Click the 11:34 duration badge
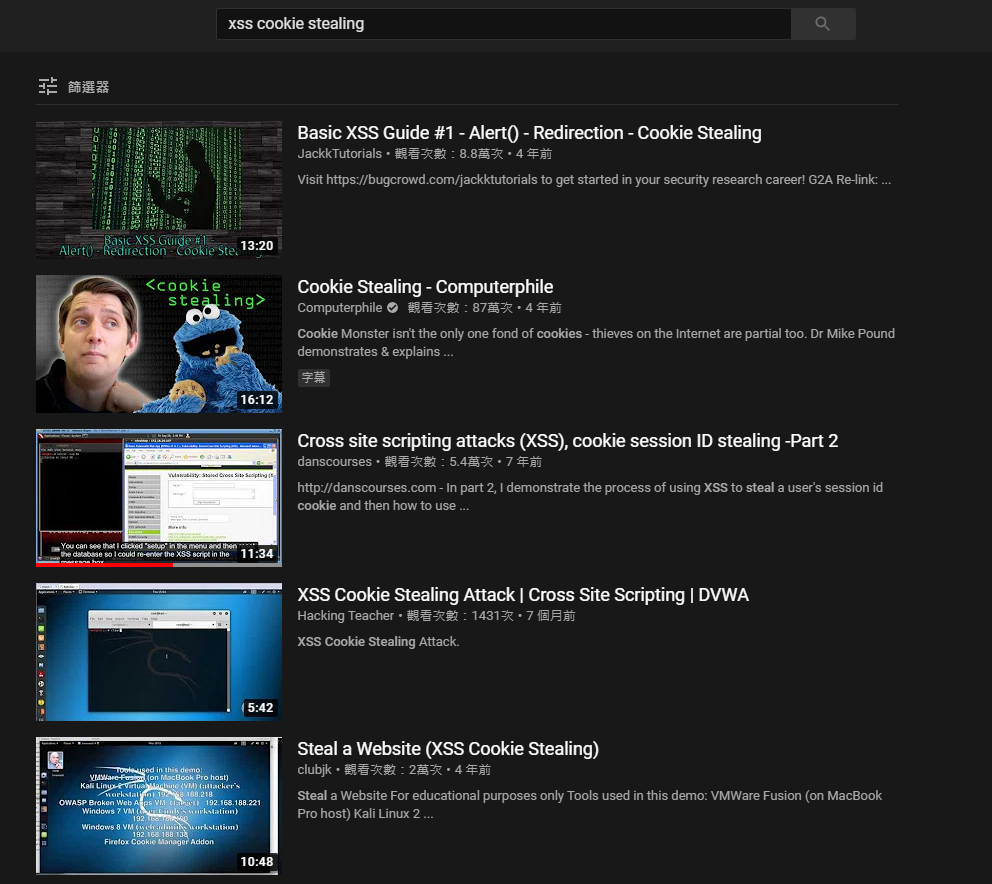Image resolution: width=992 pixels, height=884 pixels. (257, 554)
